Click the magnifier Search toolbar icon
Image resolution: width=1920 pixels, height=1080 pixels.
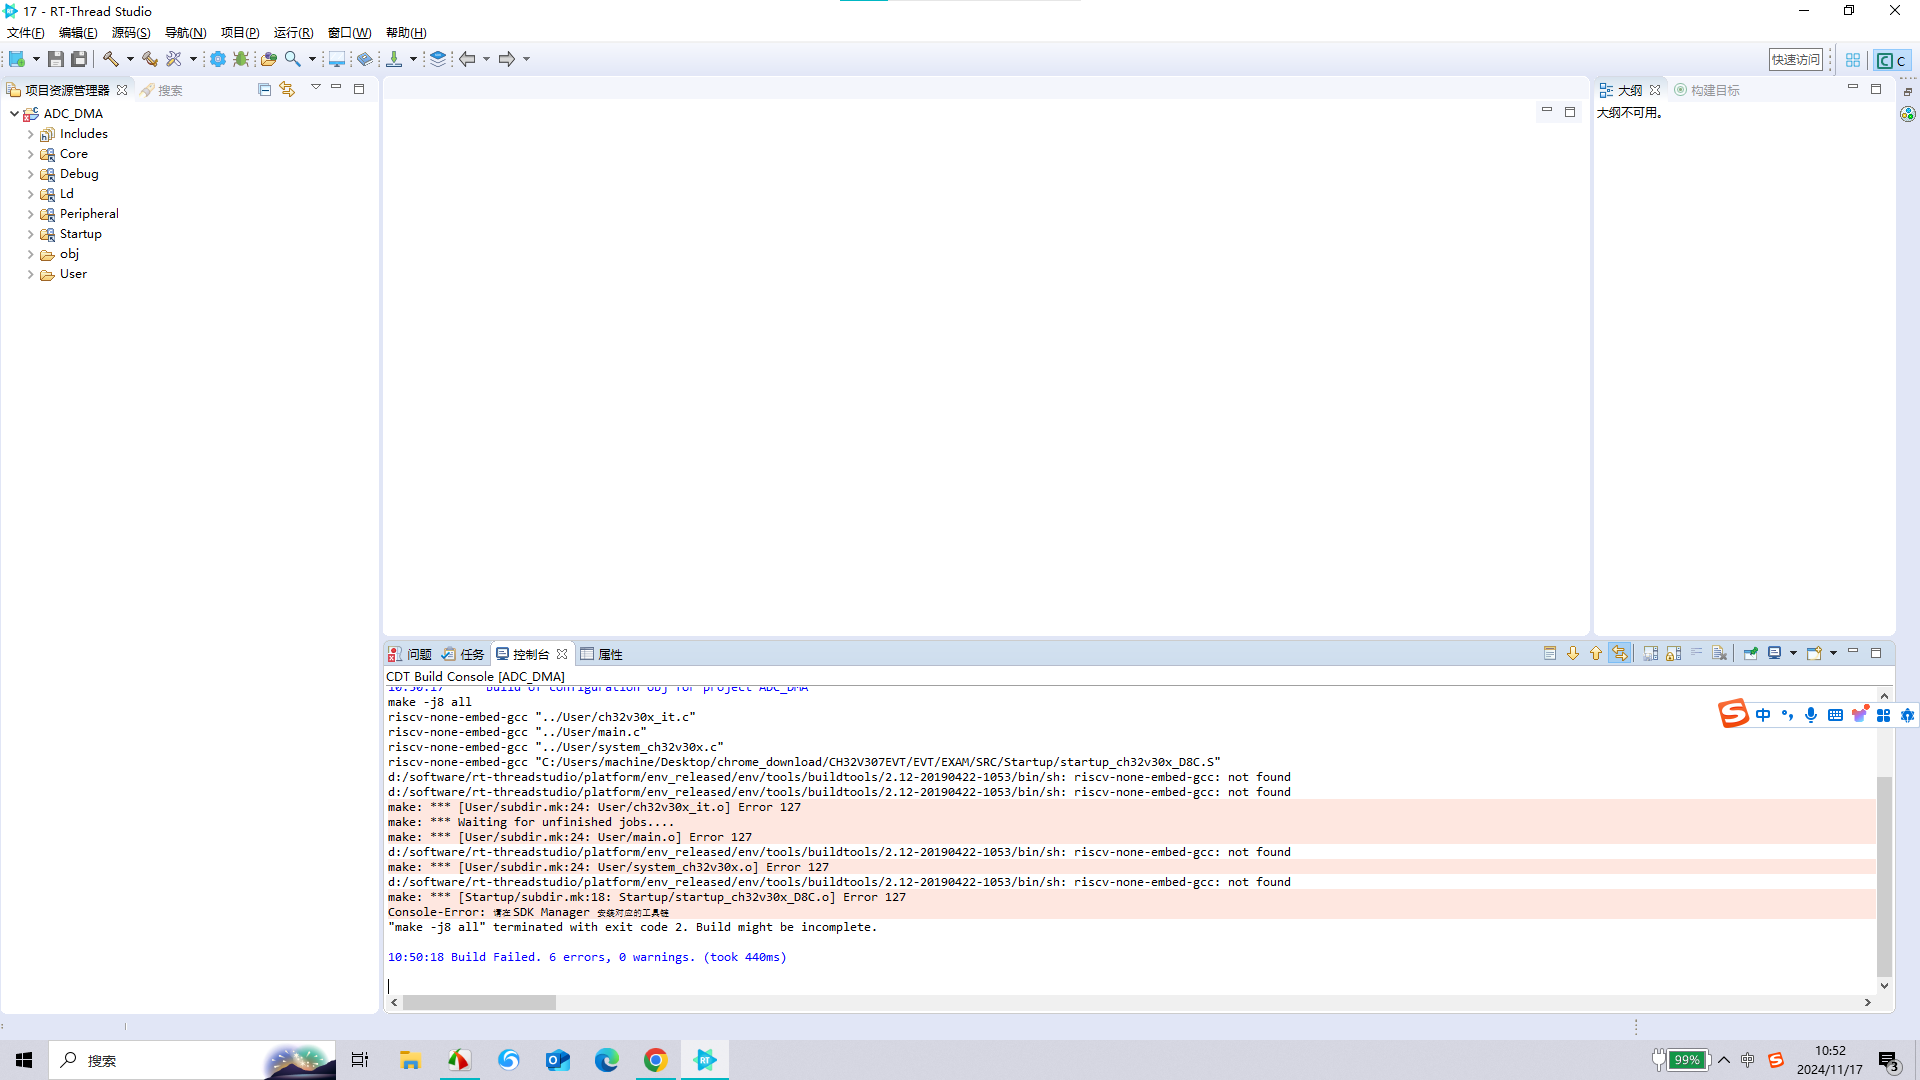coord(293,59)
